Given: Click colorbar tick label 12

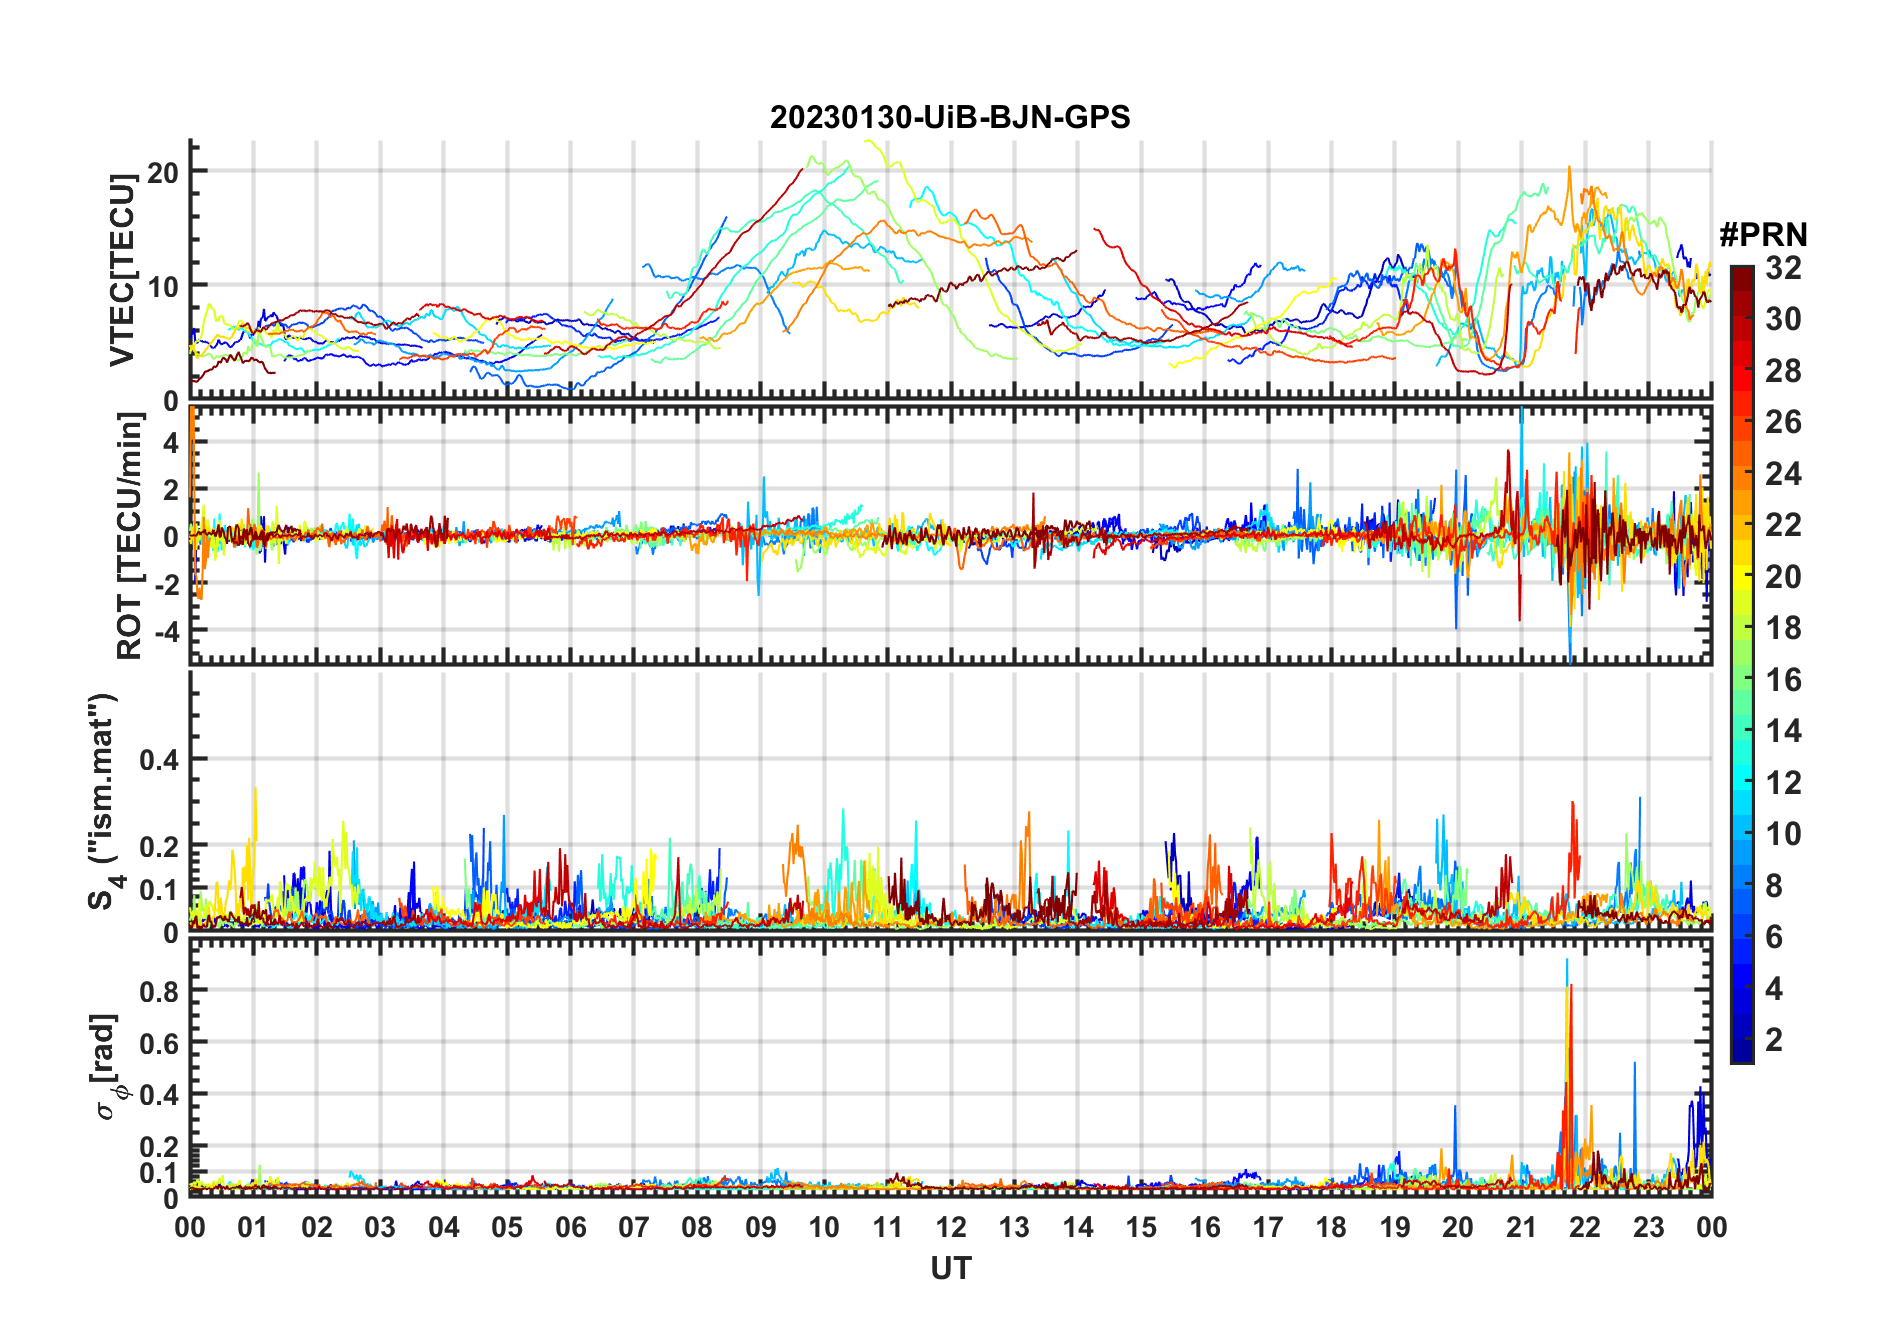Looking at the screenshot, I should [1783, 783].
